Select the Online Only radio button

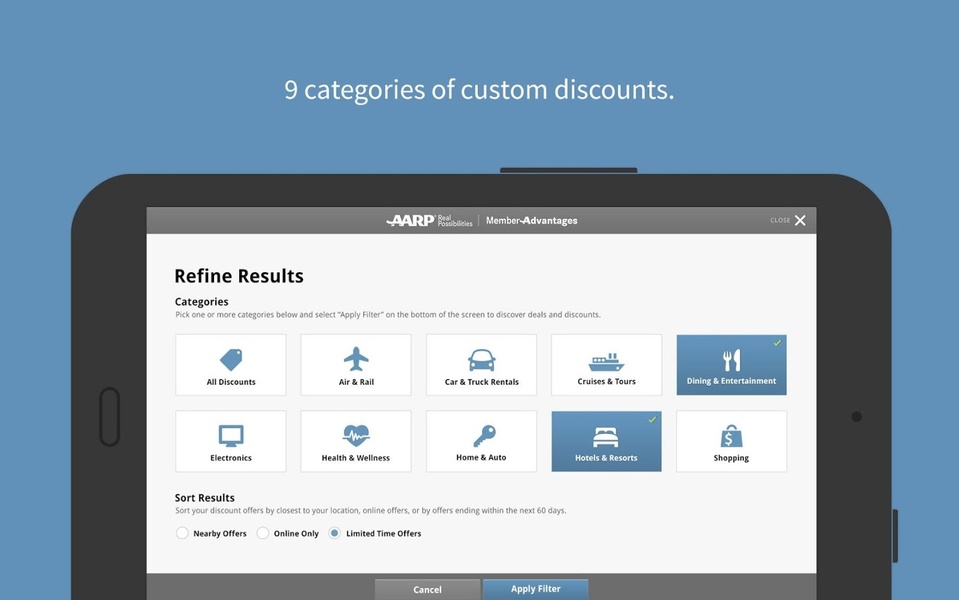click(x=262, y=533)
